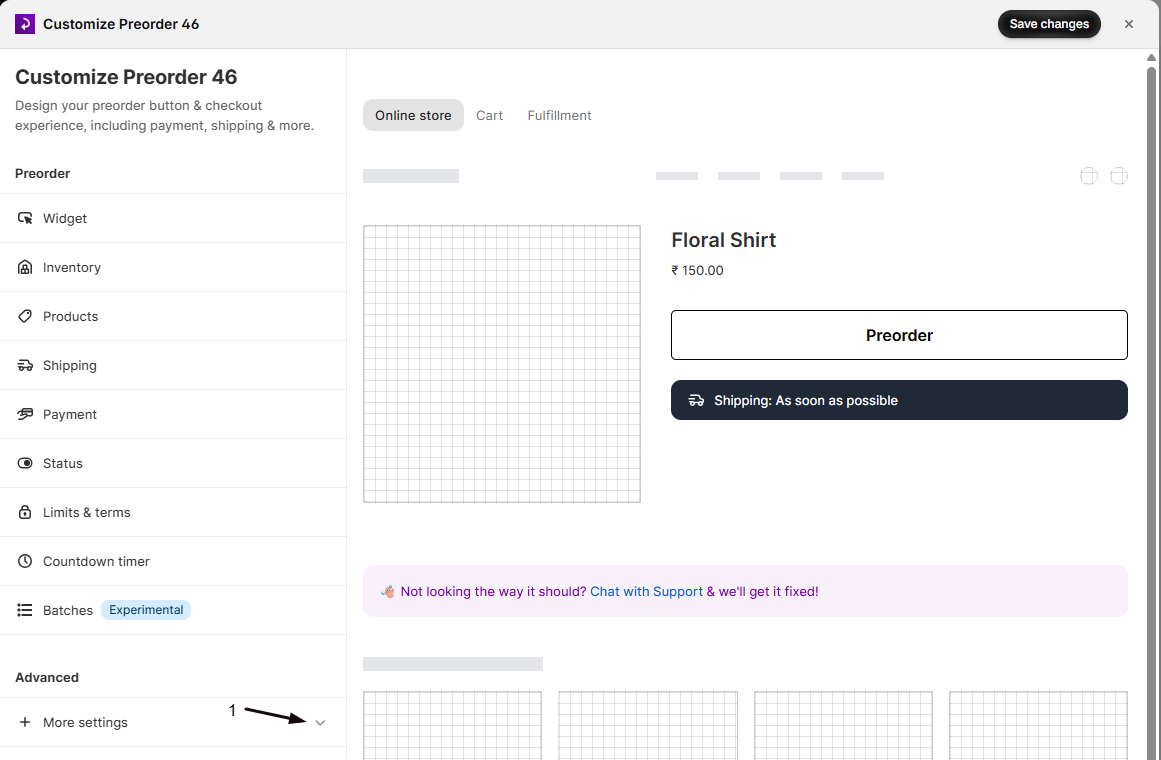Click the Shipping truck icon in sidebar

[25, 365]
